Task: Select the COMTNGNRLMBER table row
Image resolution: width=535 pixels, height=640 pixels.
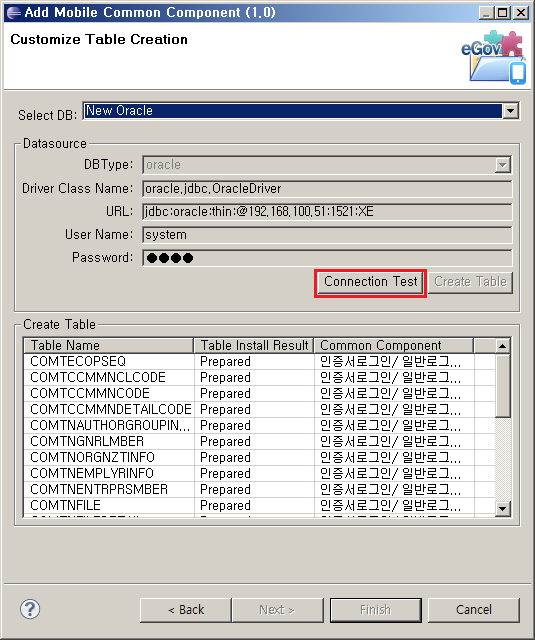Action: pos(260,441)
